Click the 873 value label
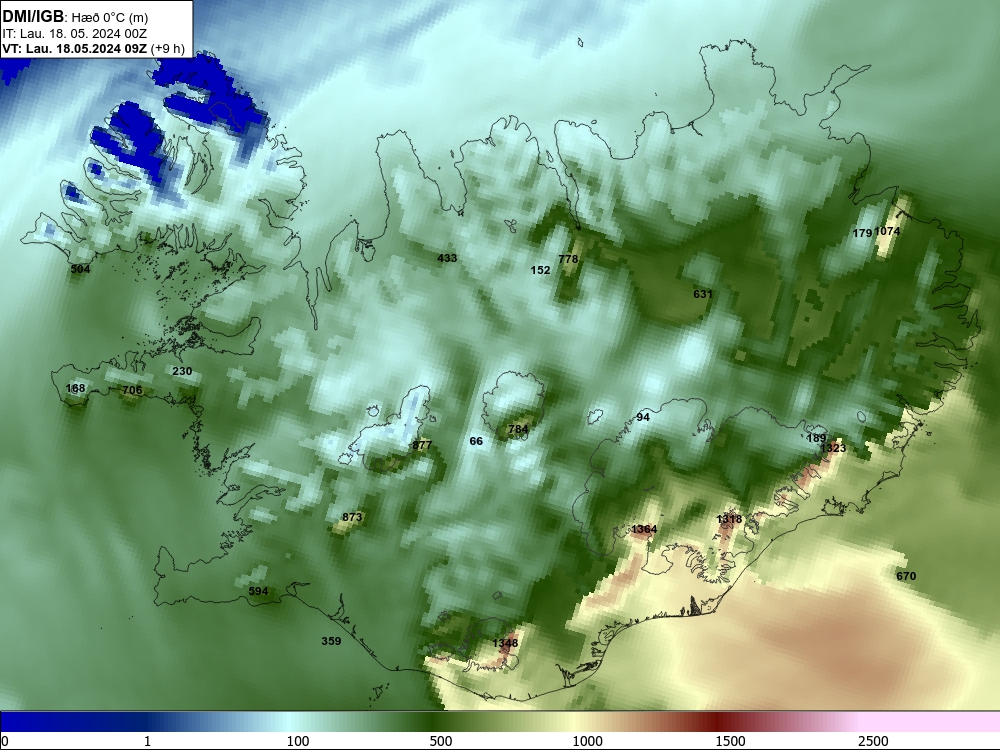 click(x=352, y=517)
